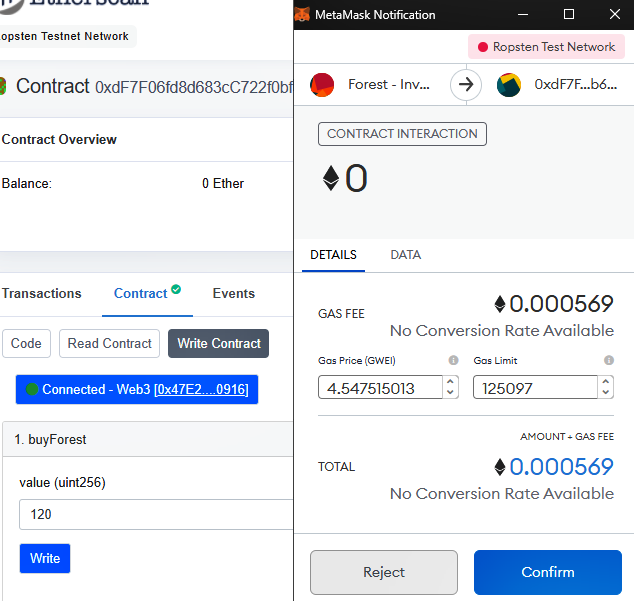
Task: Click the recipient contract avatar icon
Action: point(509,85)
